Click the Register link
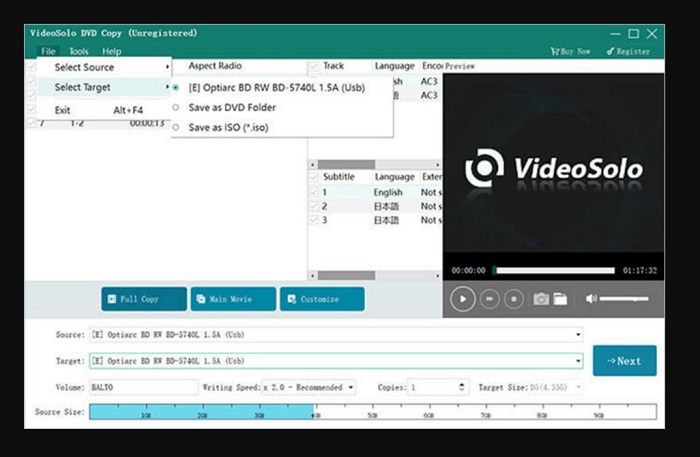The image size is (700, 457). tap(628, 51)
